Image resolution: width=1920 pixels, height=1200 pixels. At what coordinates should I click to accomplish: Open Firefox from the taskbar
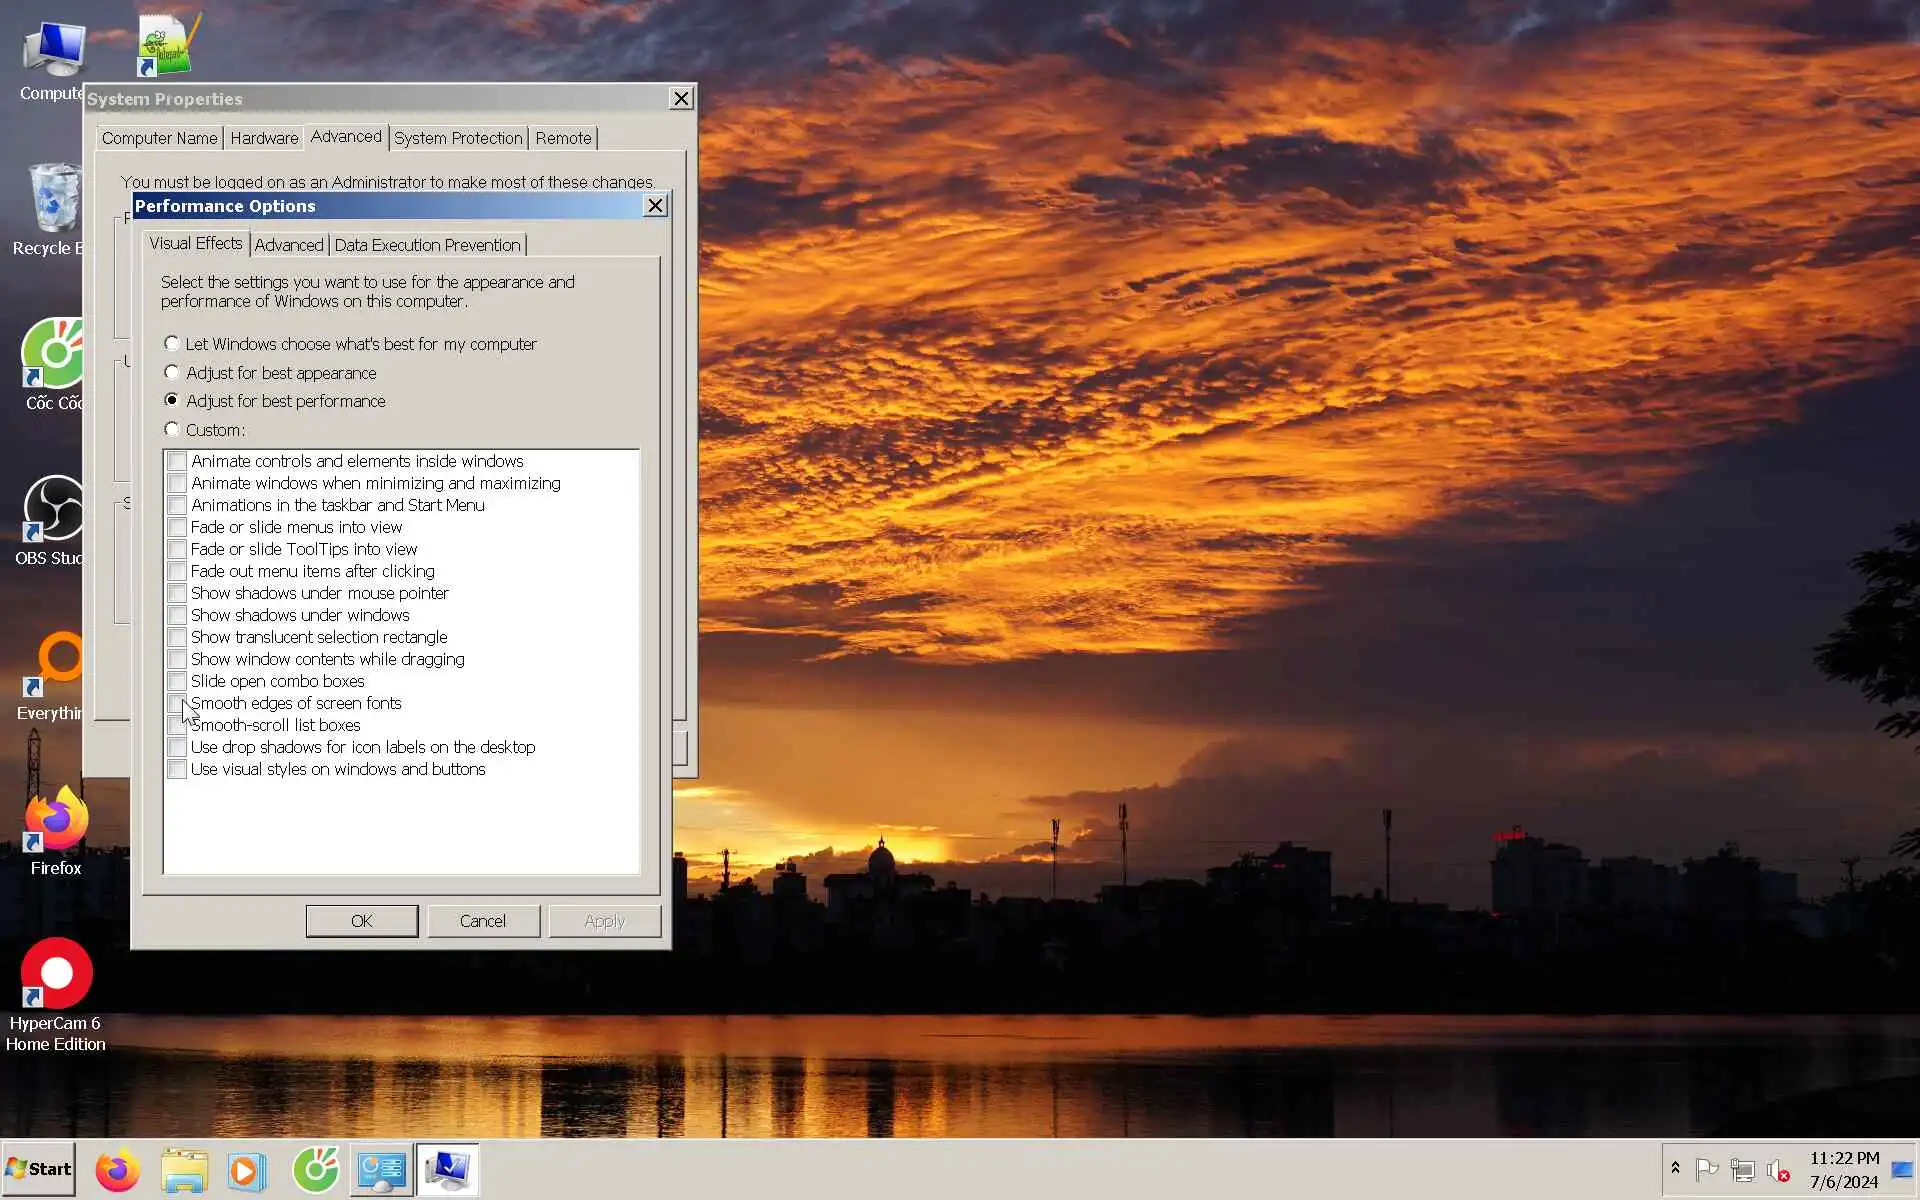pyautogui.click(x=117, y=1170)
